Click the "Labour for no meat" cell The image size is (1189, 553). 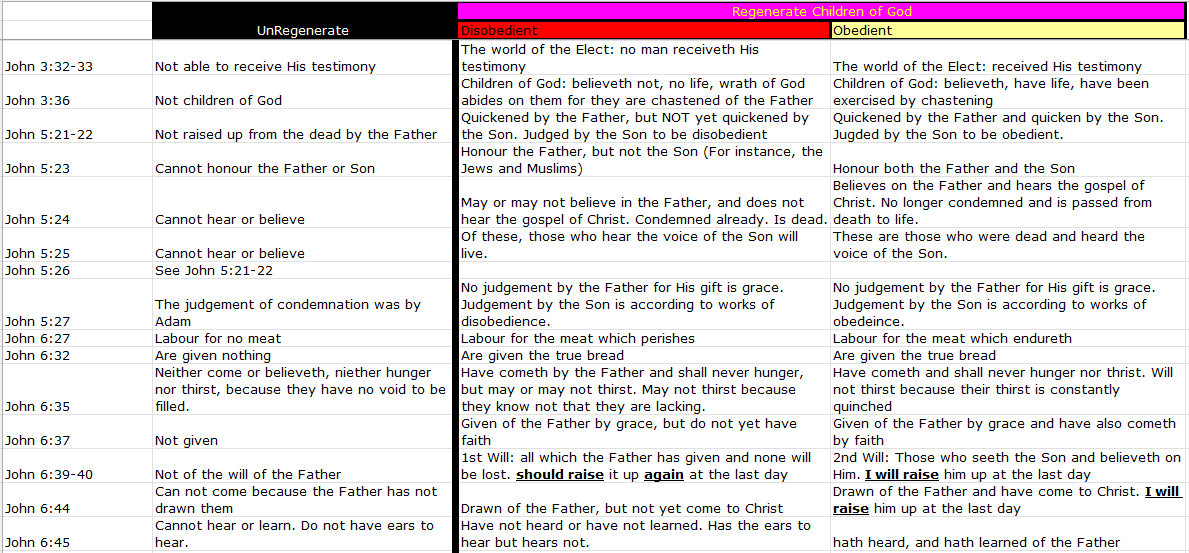(x=218, y=338)
